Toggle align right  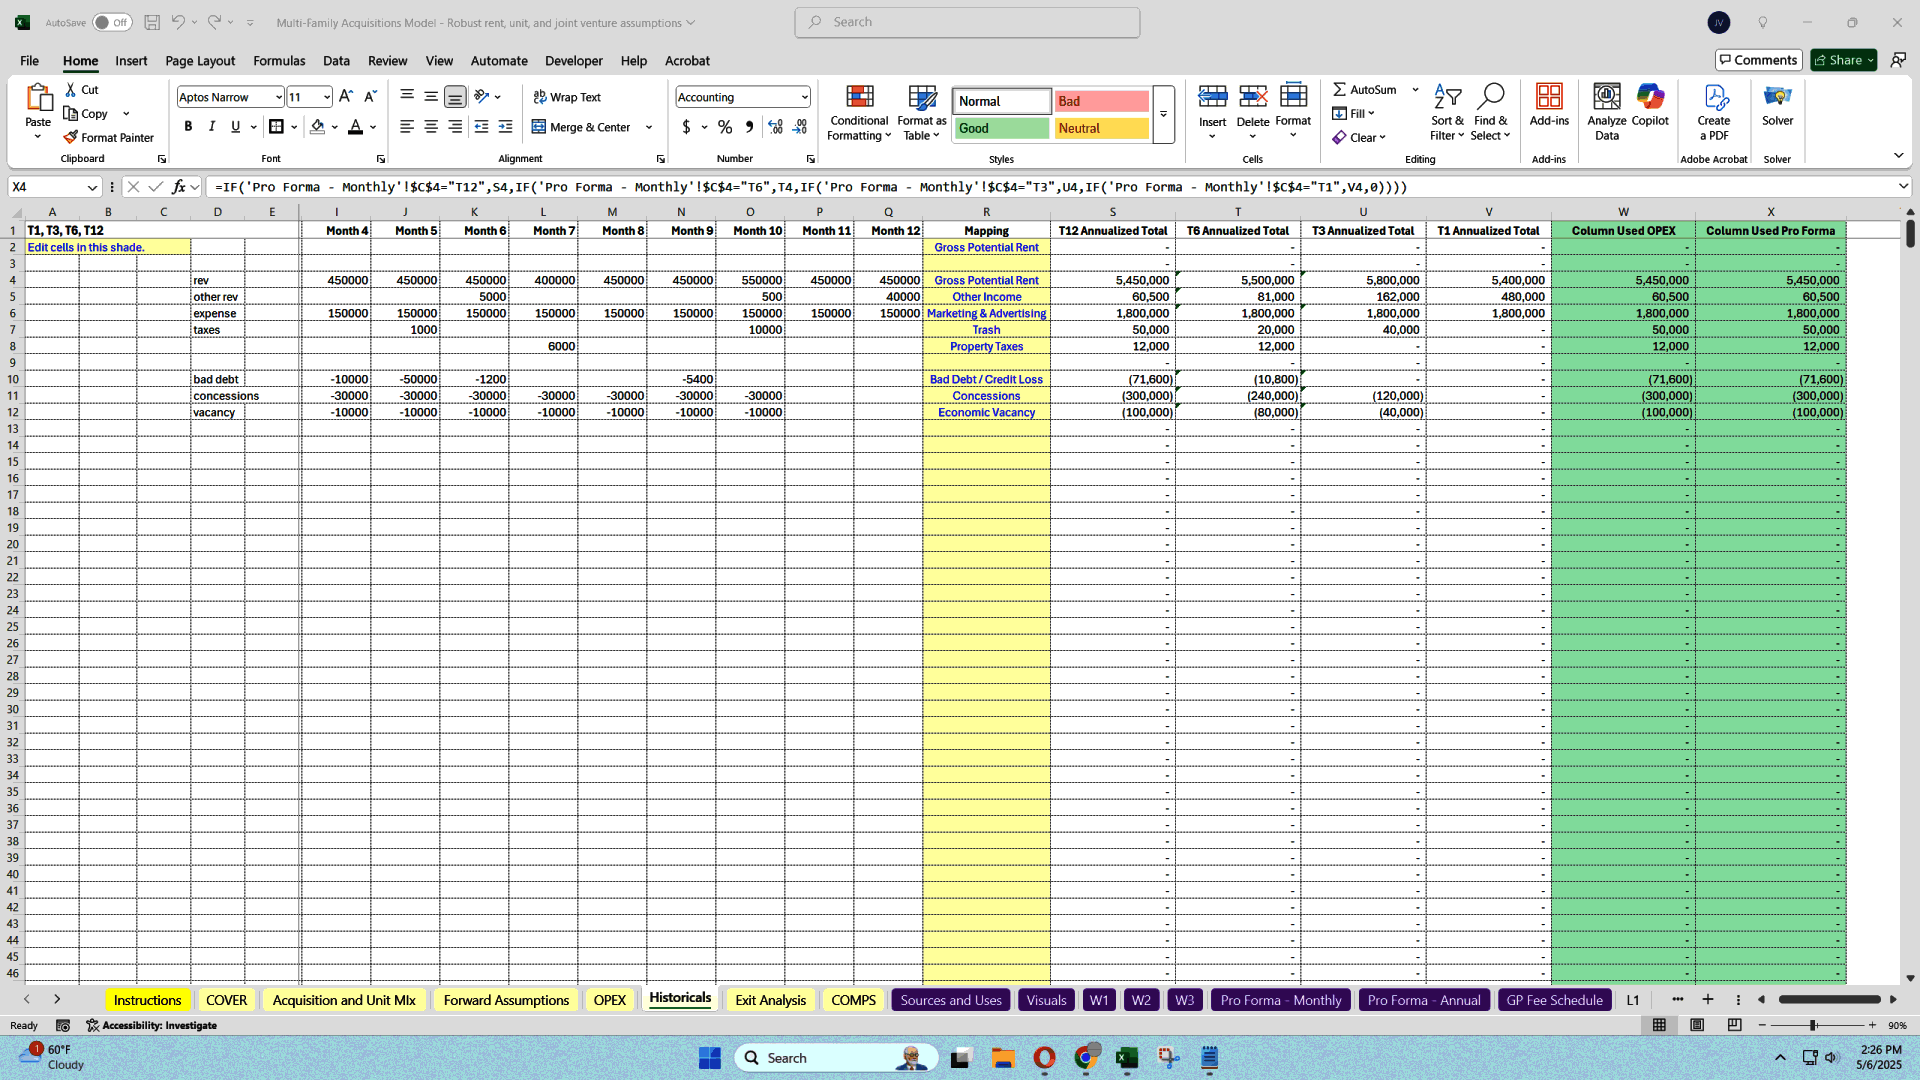(455, 127)
